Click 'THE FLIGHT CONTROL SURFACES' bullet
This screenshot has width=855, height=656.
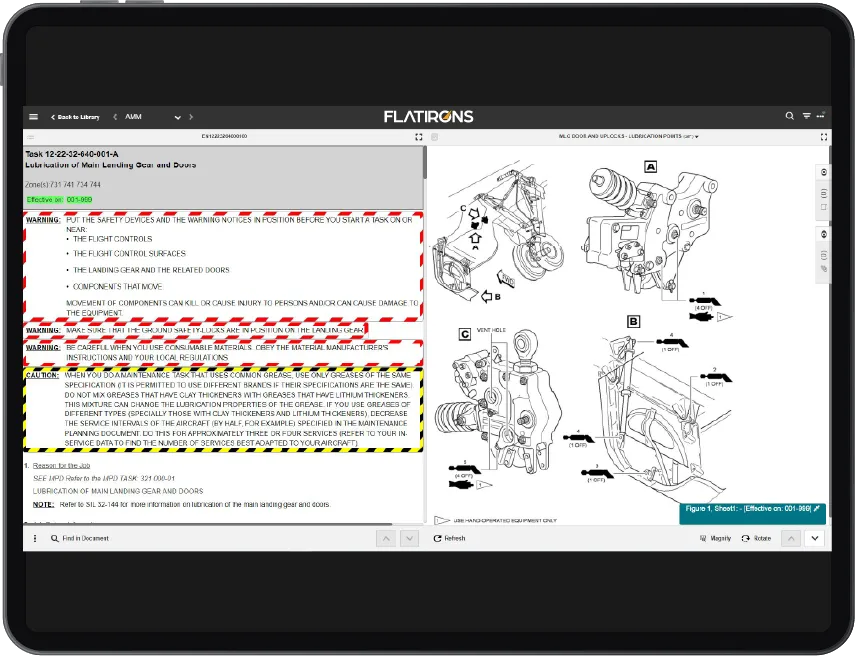point(129,254)
